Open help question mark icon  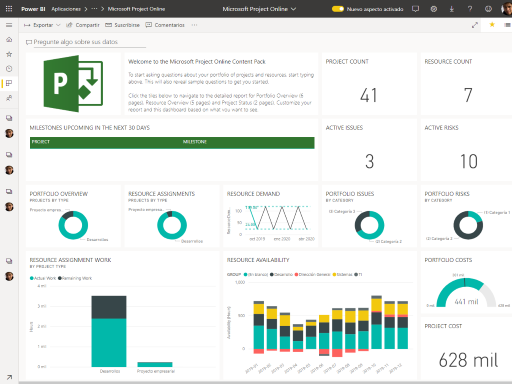(x=470, y=9)
